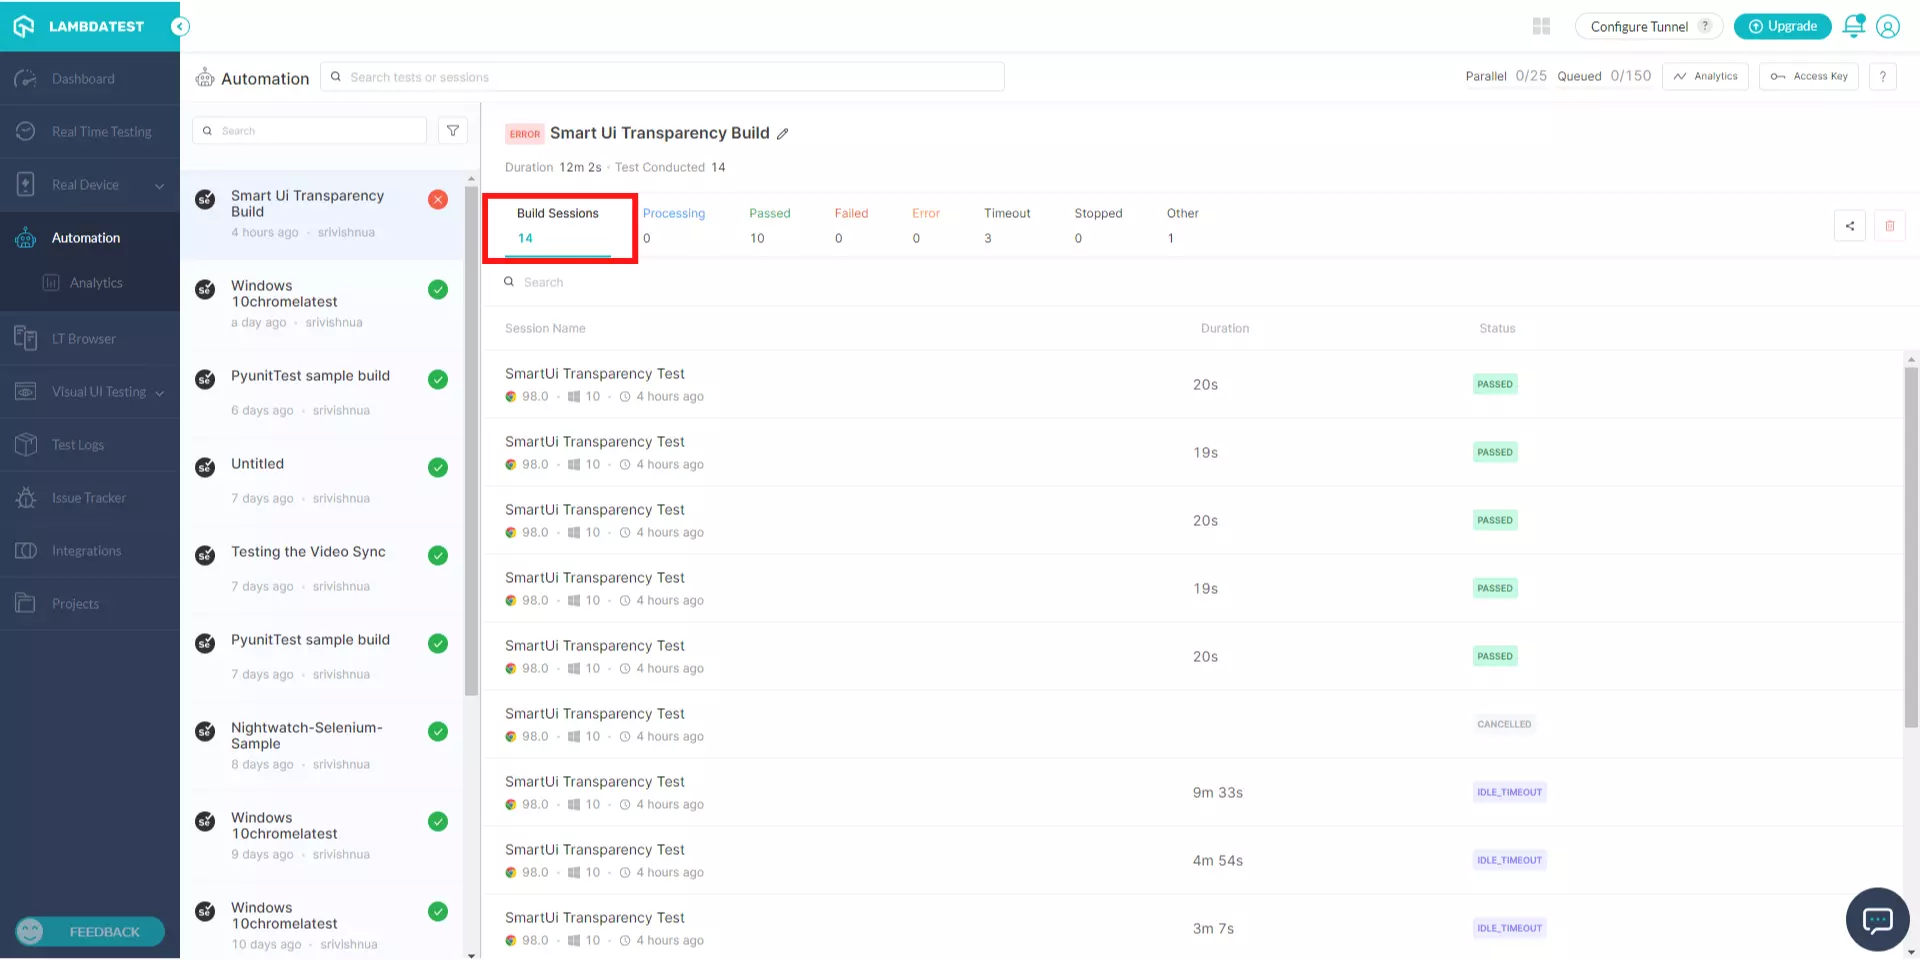This screenshot has width=1920, height=960.
Task: Delete the build with trash icon
Action: pos(1889,226)
